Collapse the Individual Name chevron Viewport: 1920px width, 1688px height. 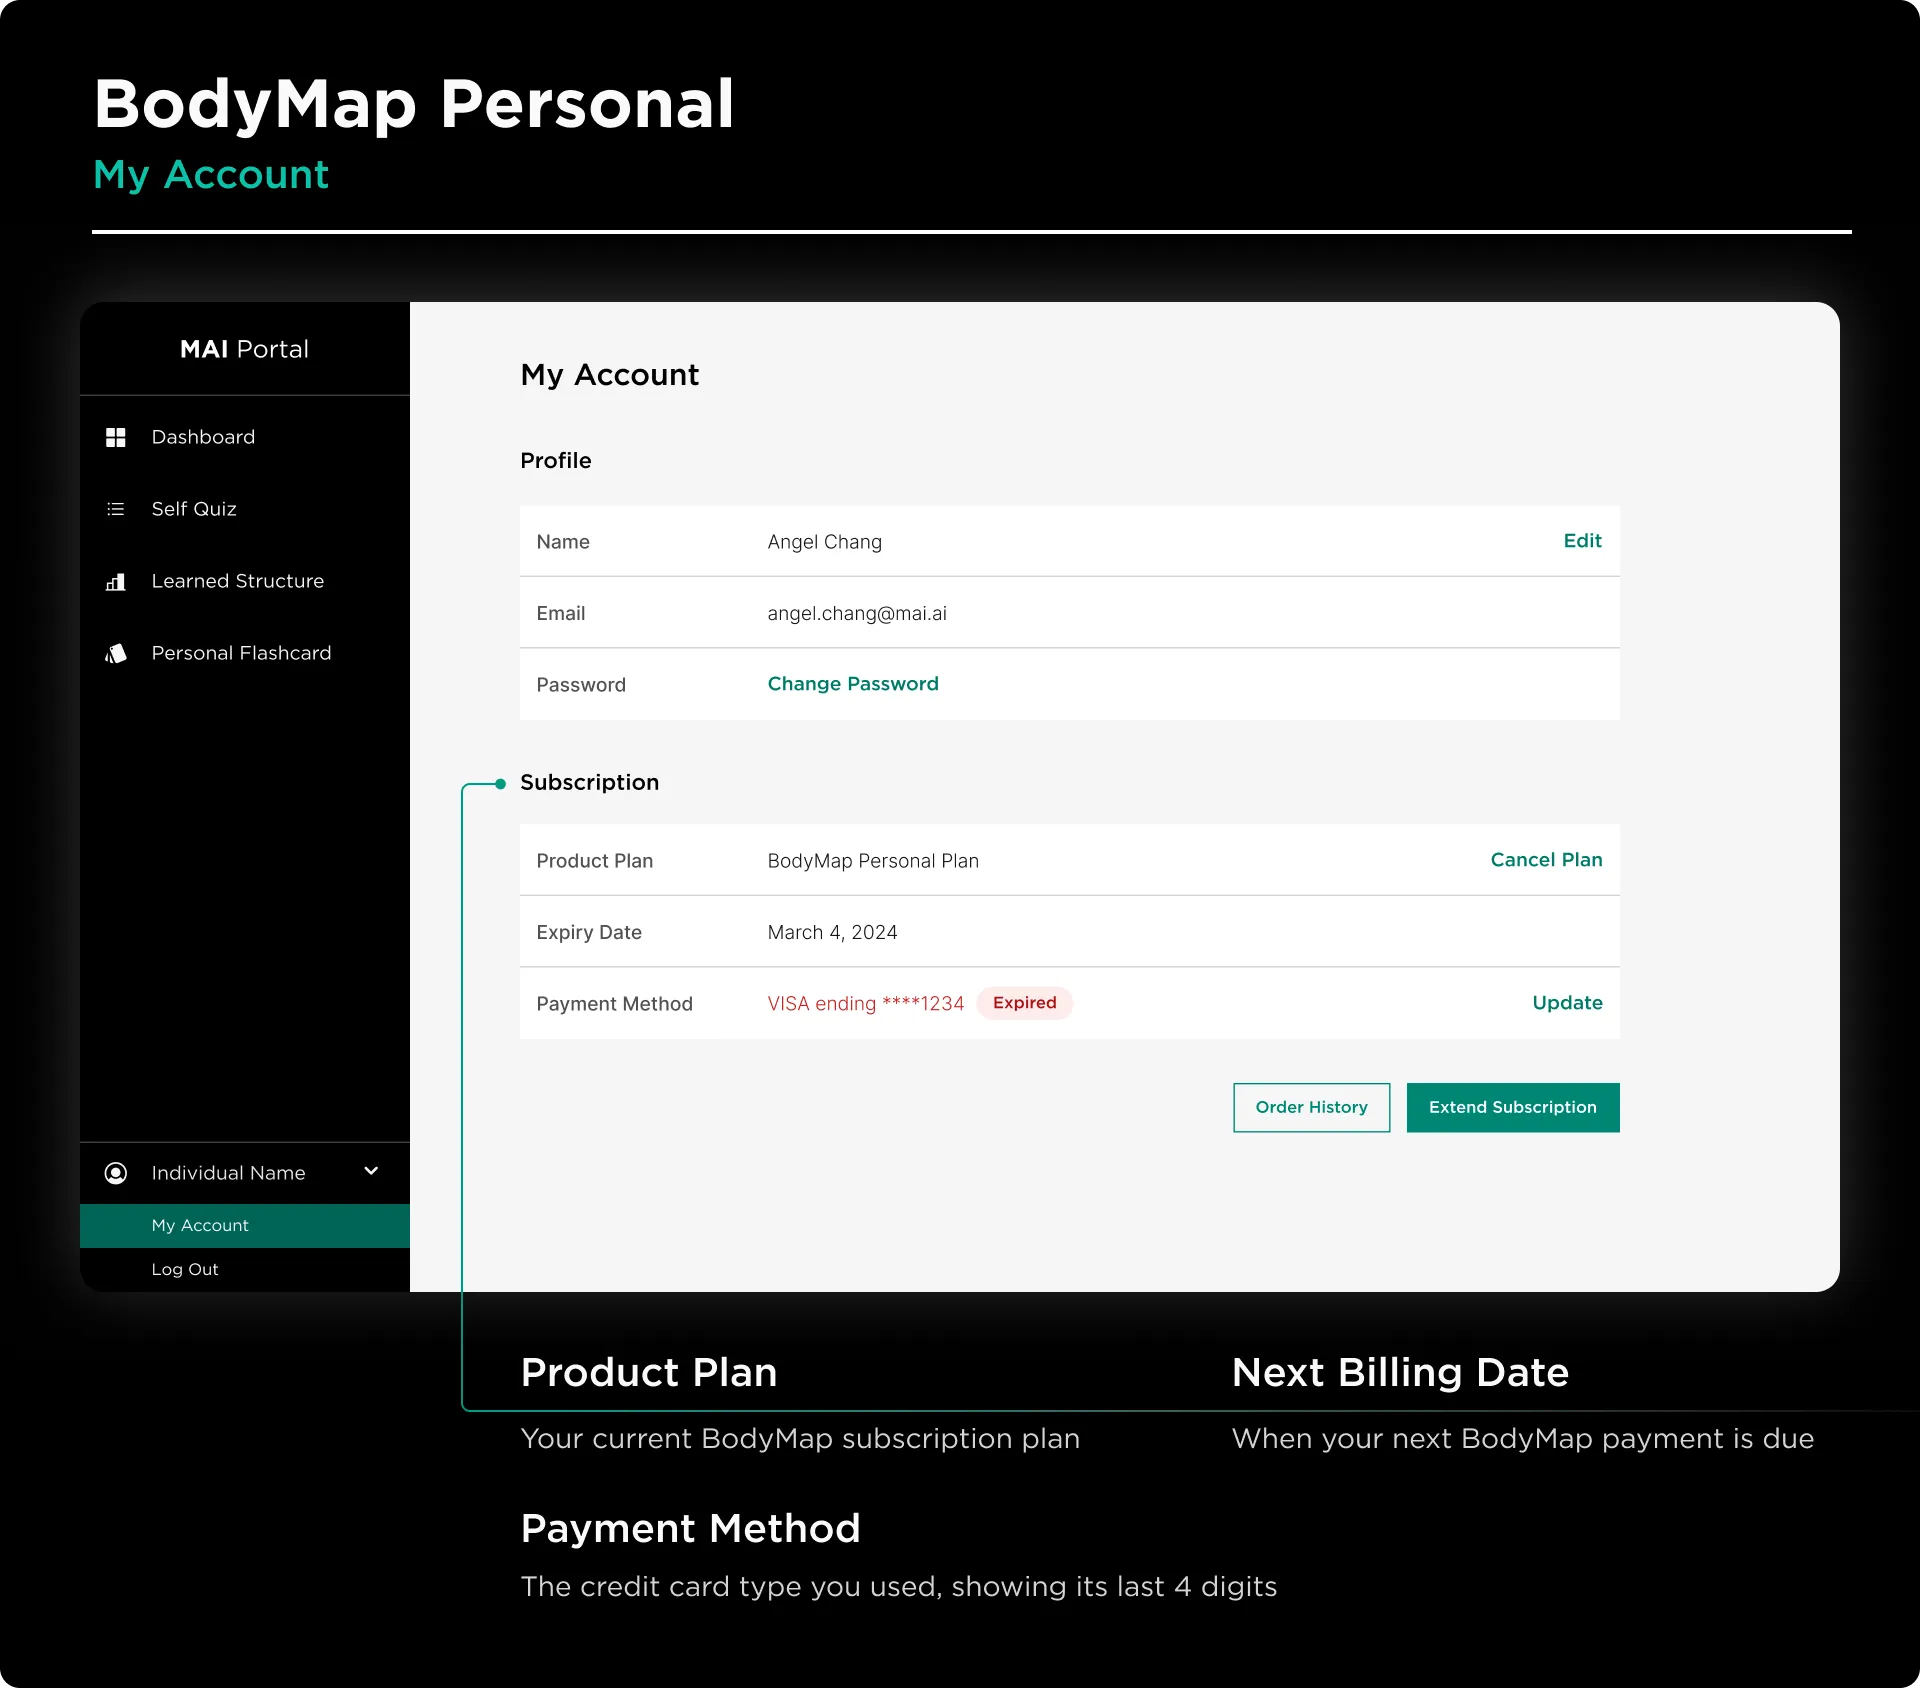[371, 1171]
